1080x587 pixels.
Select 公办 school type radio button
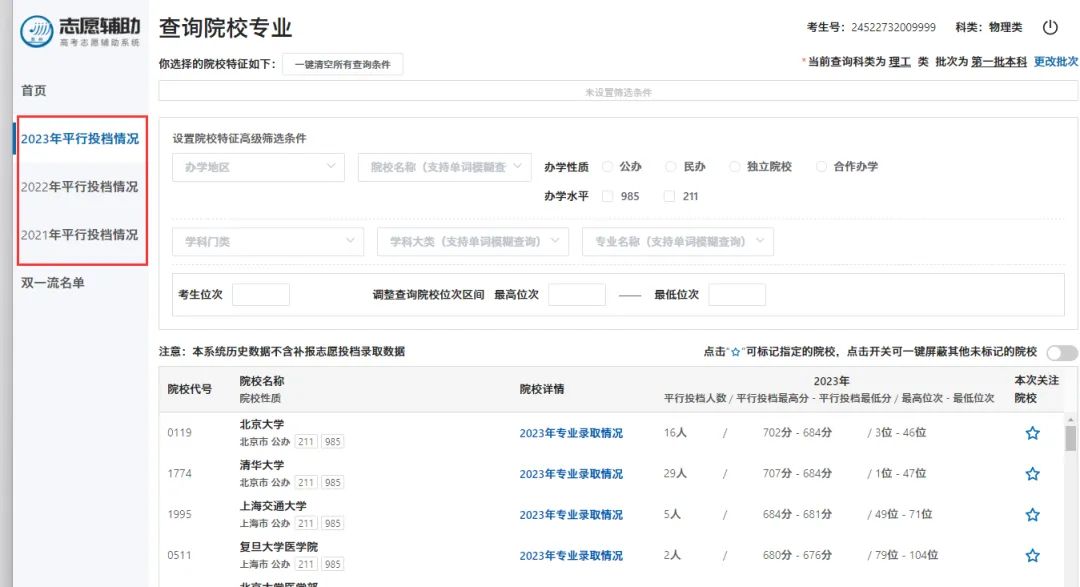tap(608, 167)
